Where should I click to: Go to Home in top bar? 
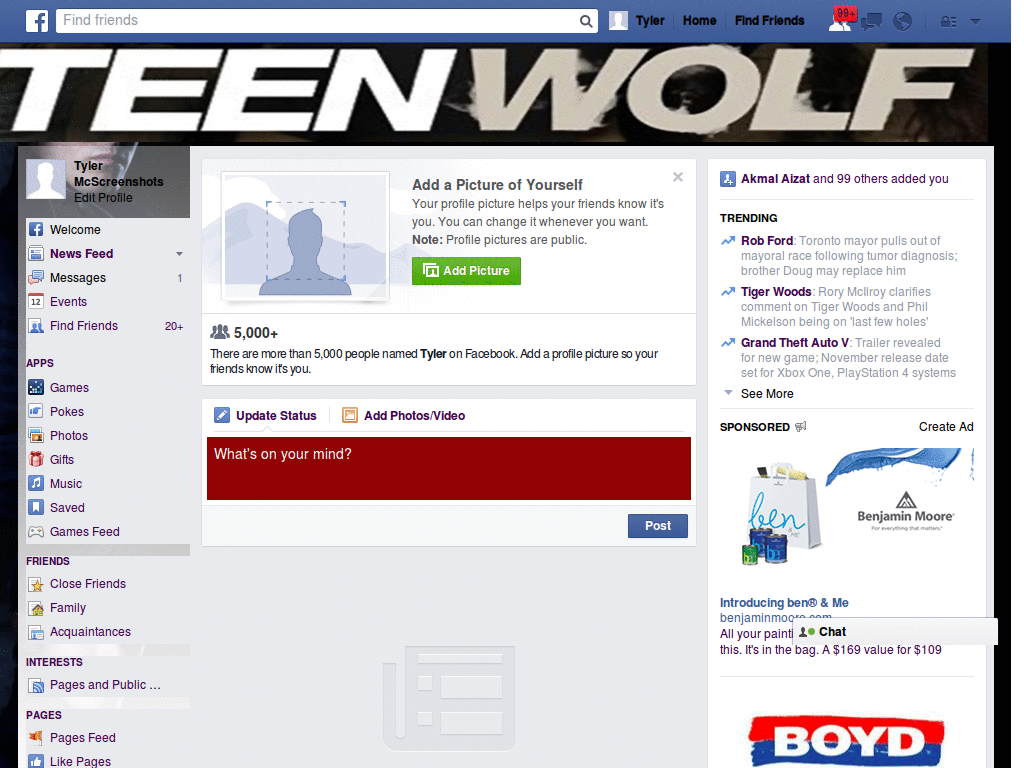pos(699,20)
